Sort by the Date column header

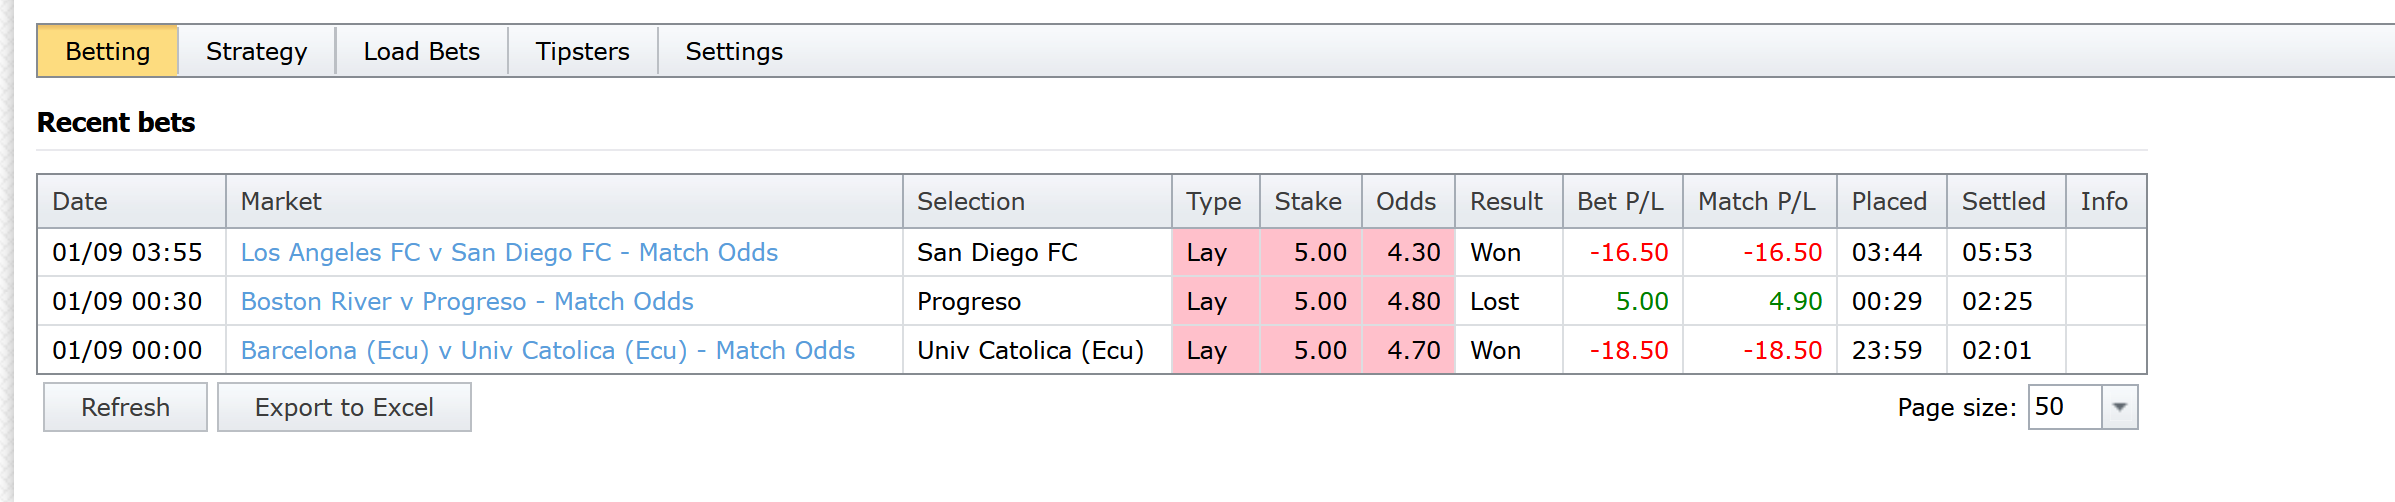(x=80, y=202)
